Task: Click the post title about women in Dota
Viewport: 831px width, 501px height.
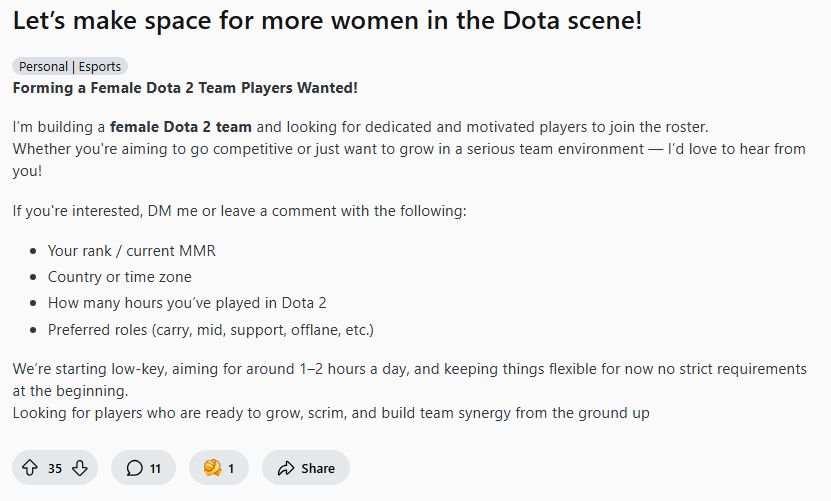Action: click(328, 21)
